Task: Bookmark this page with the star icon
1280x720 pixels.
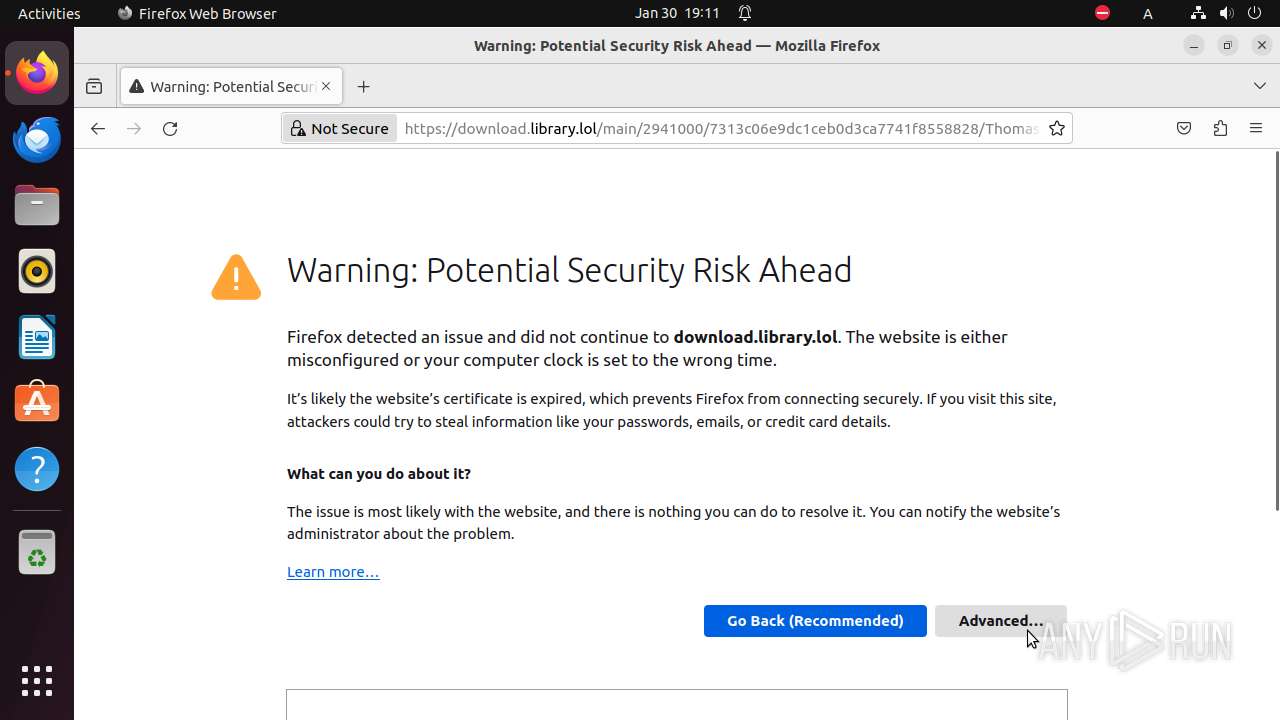Action: pos(1057,129)
